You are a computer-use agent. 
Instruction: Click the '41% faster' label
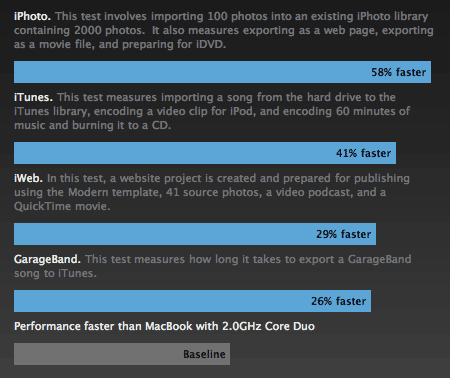(x=363, y=153)
